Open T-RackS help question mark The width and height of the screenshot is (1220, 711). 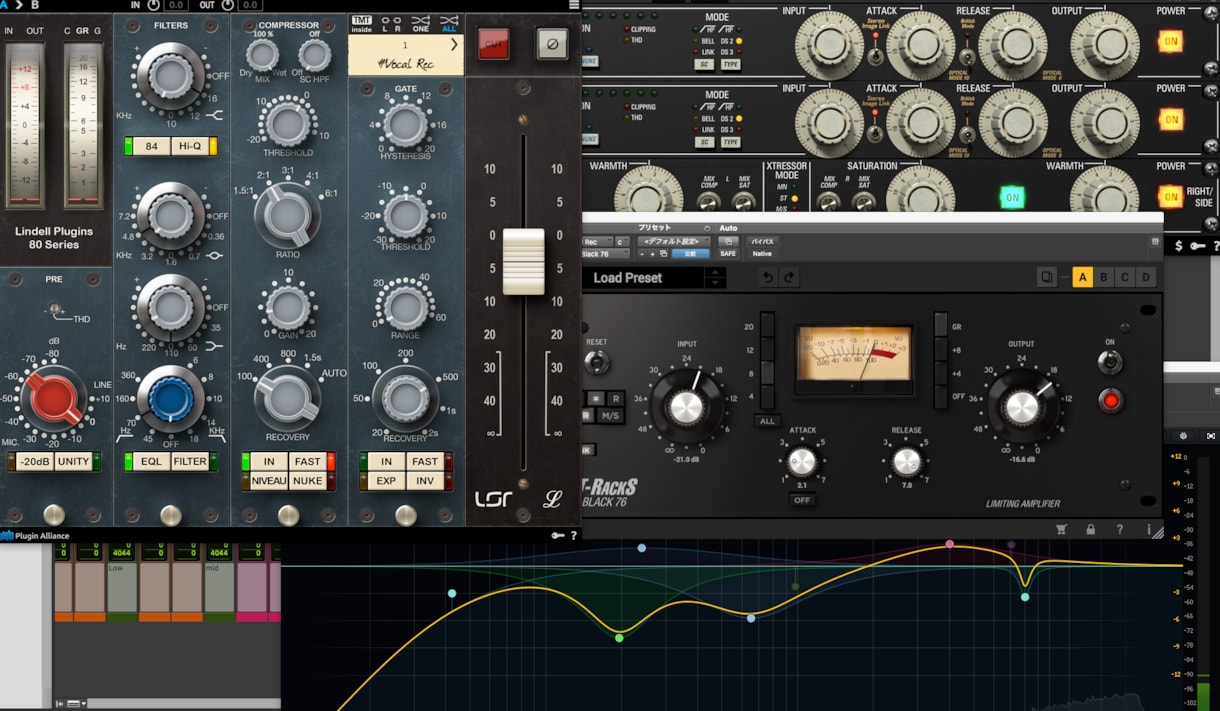pyautogui.click(x=1120, y=530)
